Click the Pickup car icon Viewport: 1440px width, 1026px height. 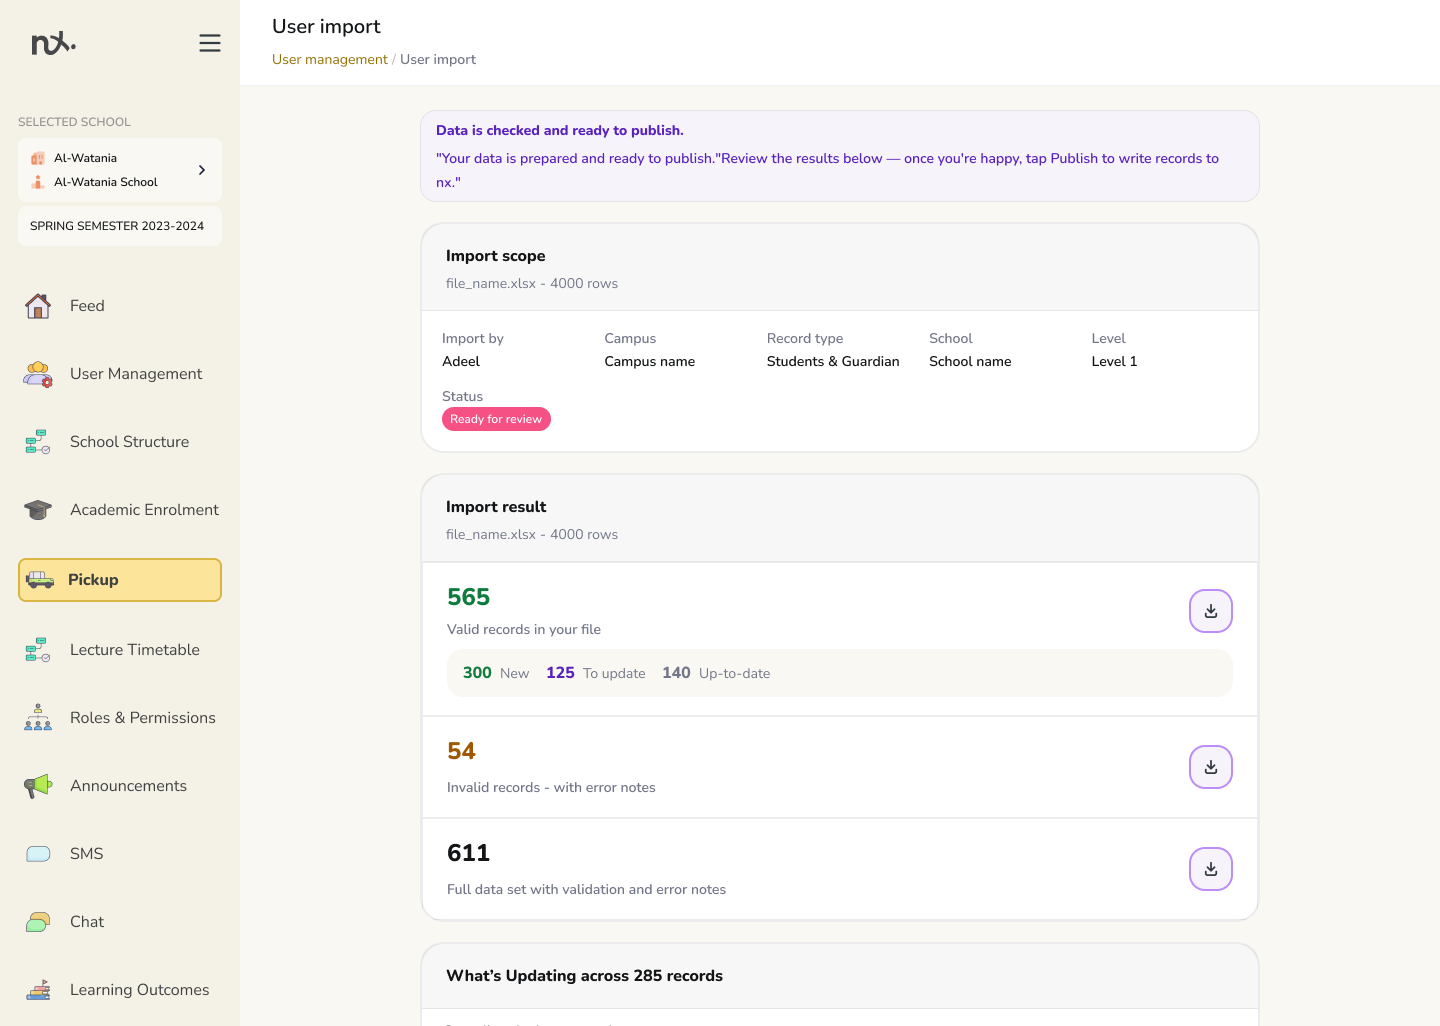point(40,580)
